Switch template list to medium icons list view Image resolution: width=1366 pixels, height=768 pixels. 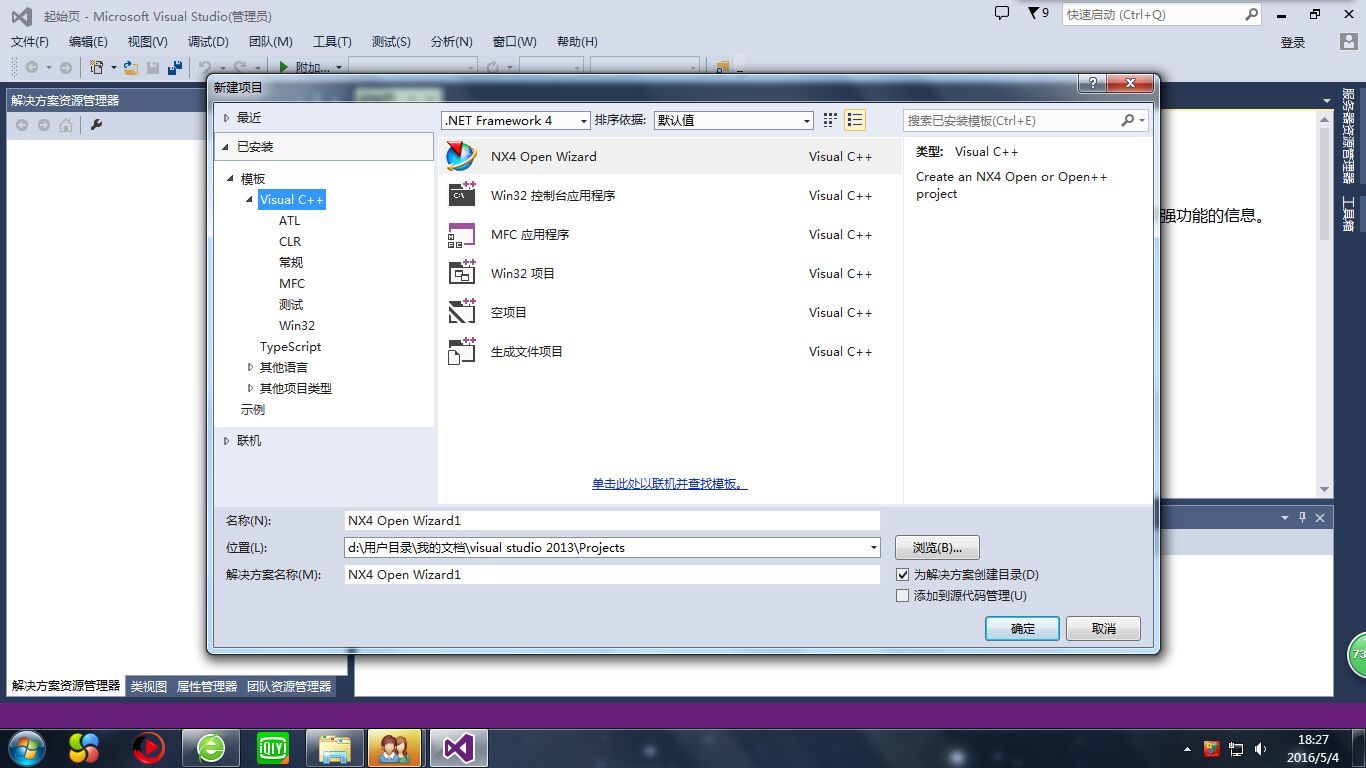point(855,120)
